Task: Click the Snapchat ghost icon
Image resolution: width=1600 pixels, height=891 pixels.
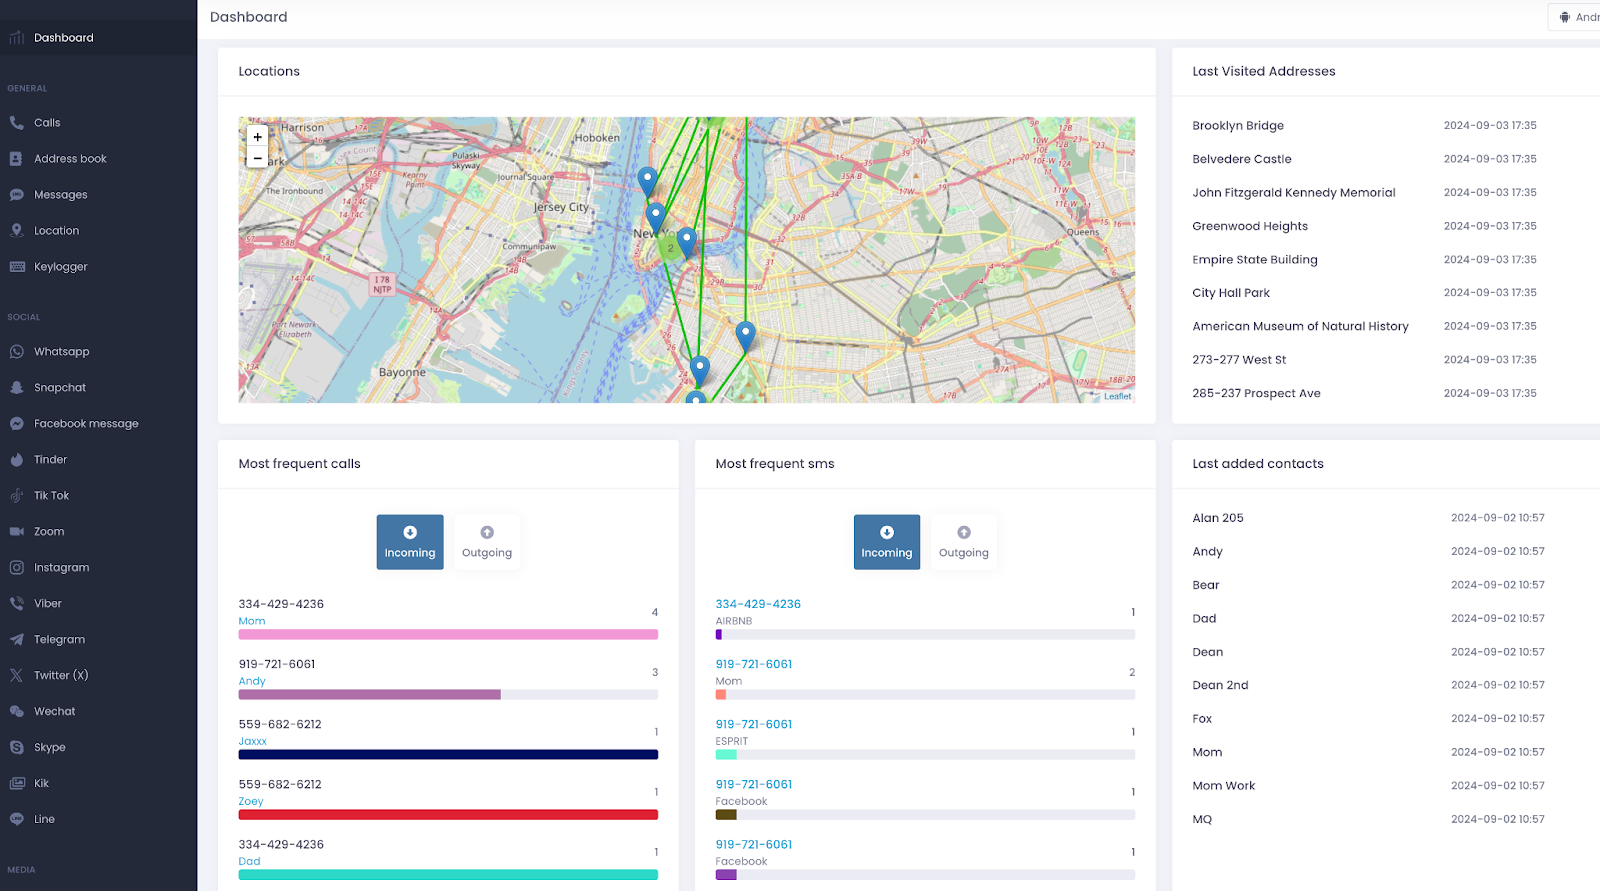Action: (x=17, y=388)
